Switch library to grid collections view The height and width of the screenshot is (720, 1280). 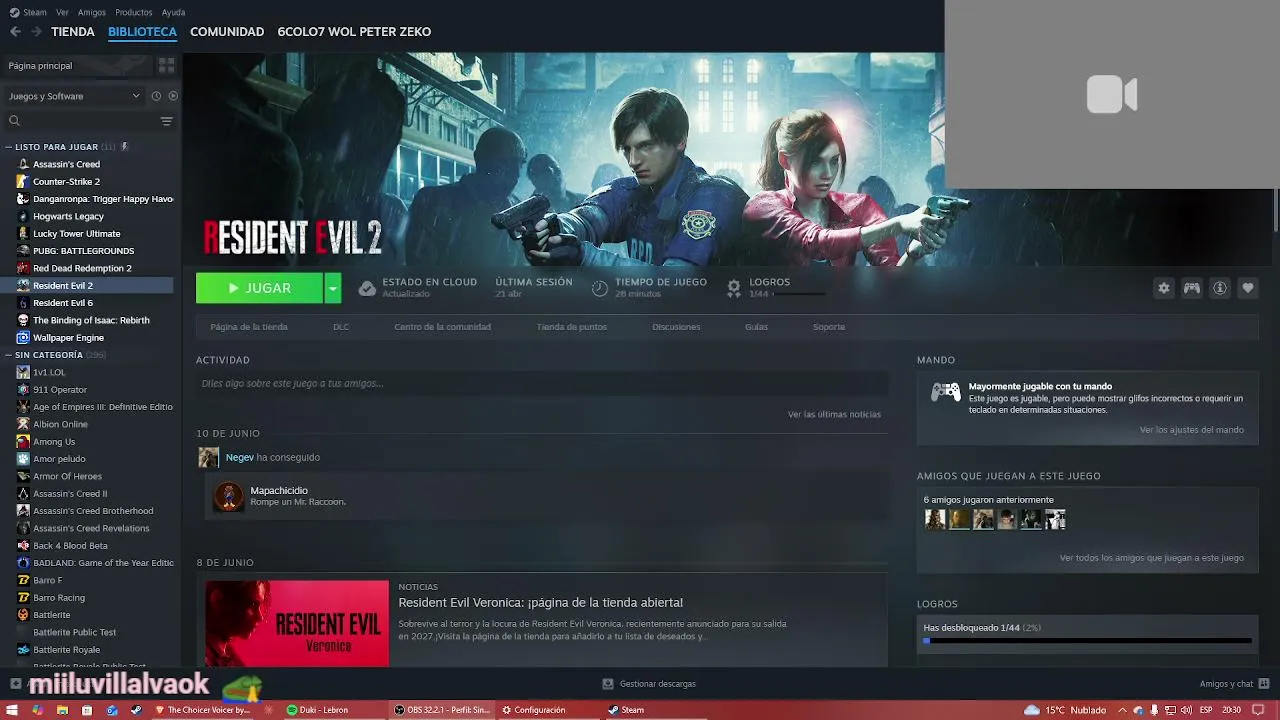pos(166,65)
